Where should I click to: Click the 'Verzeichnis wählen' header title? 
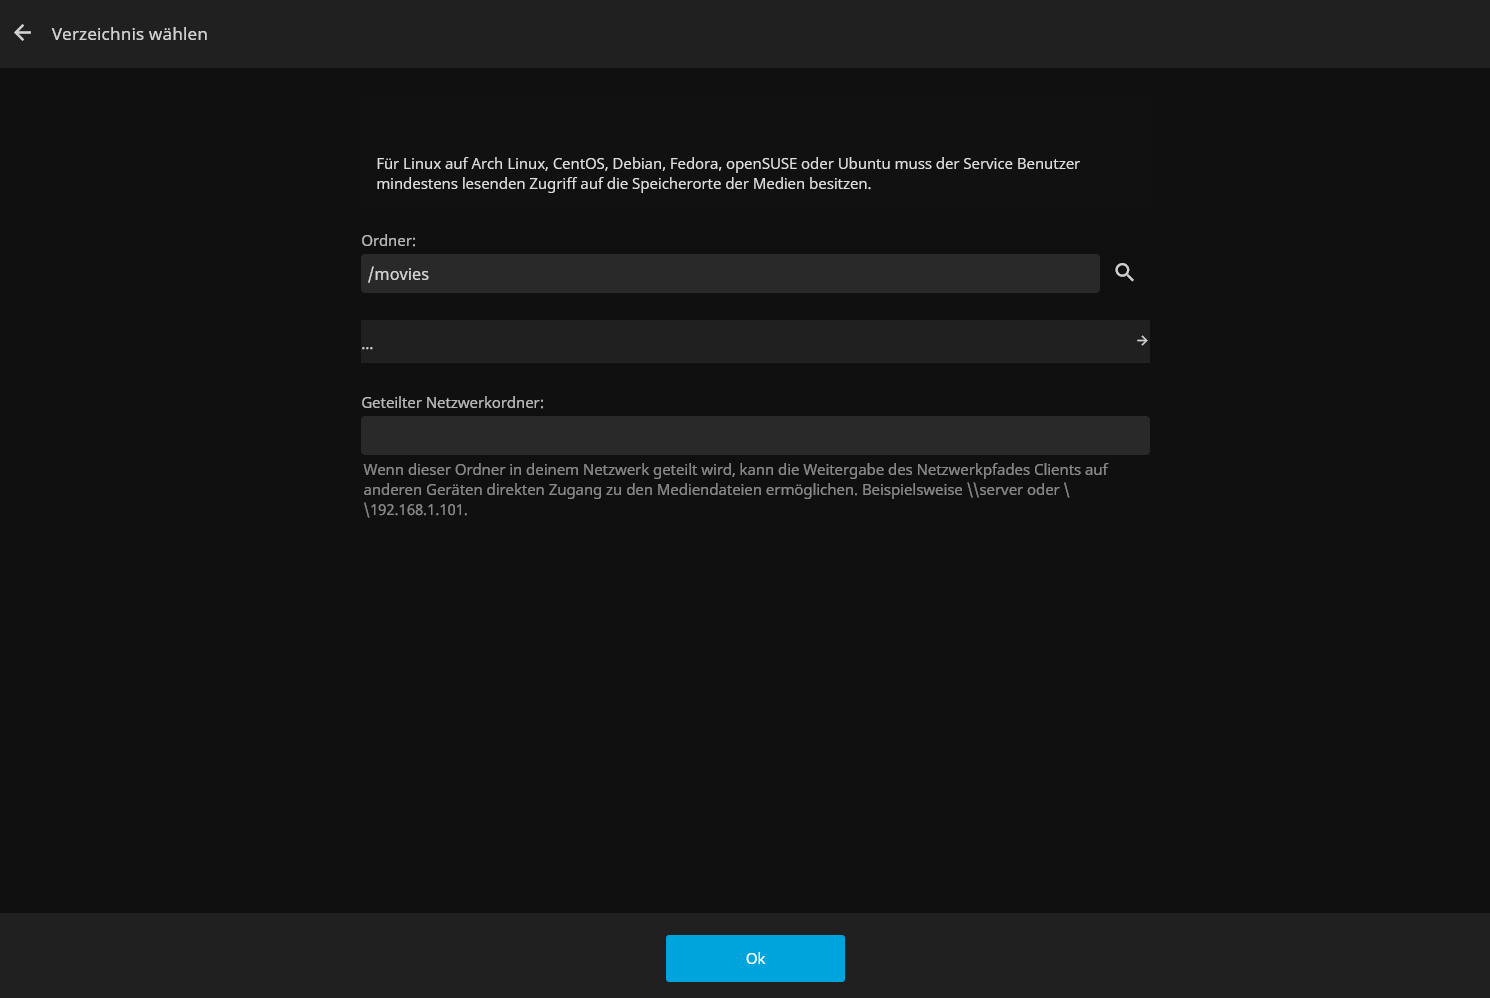(129, 34)
